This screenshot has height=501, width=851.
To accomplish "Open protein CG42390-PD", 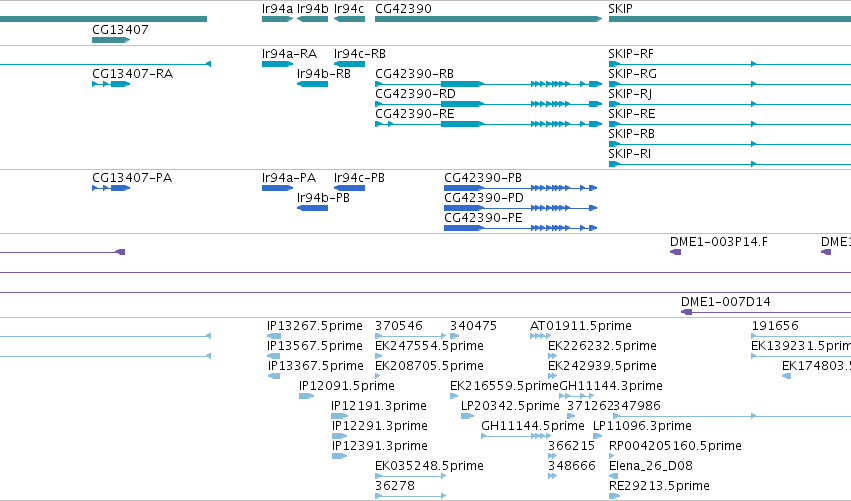I will pos(520,208).
